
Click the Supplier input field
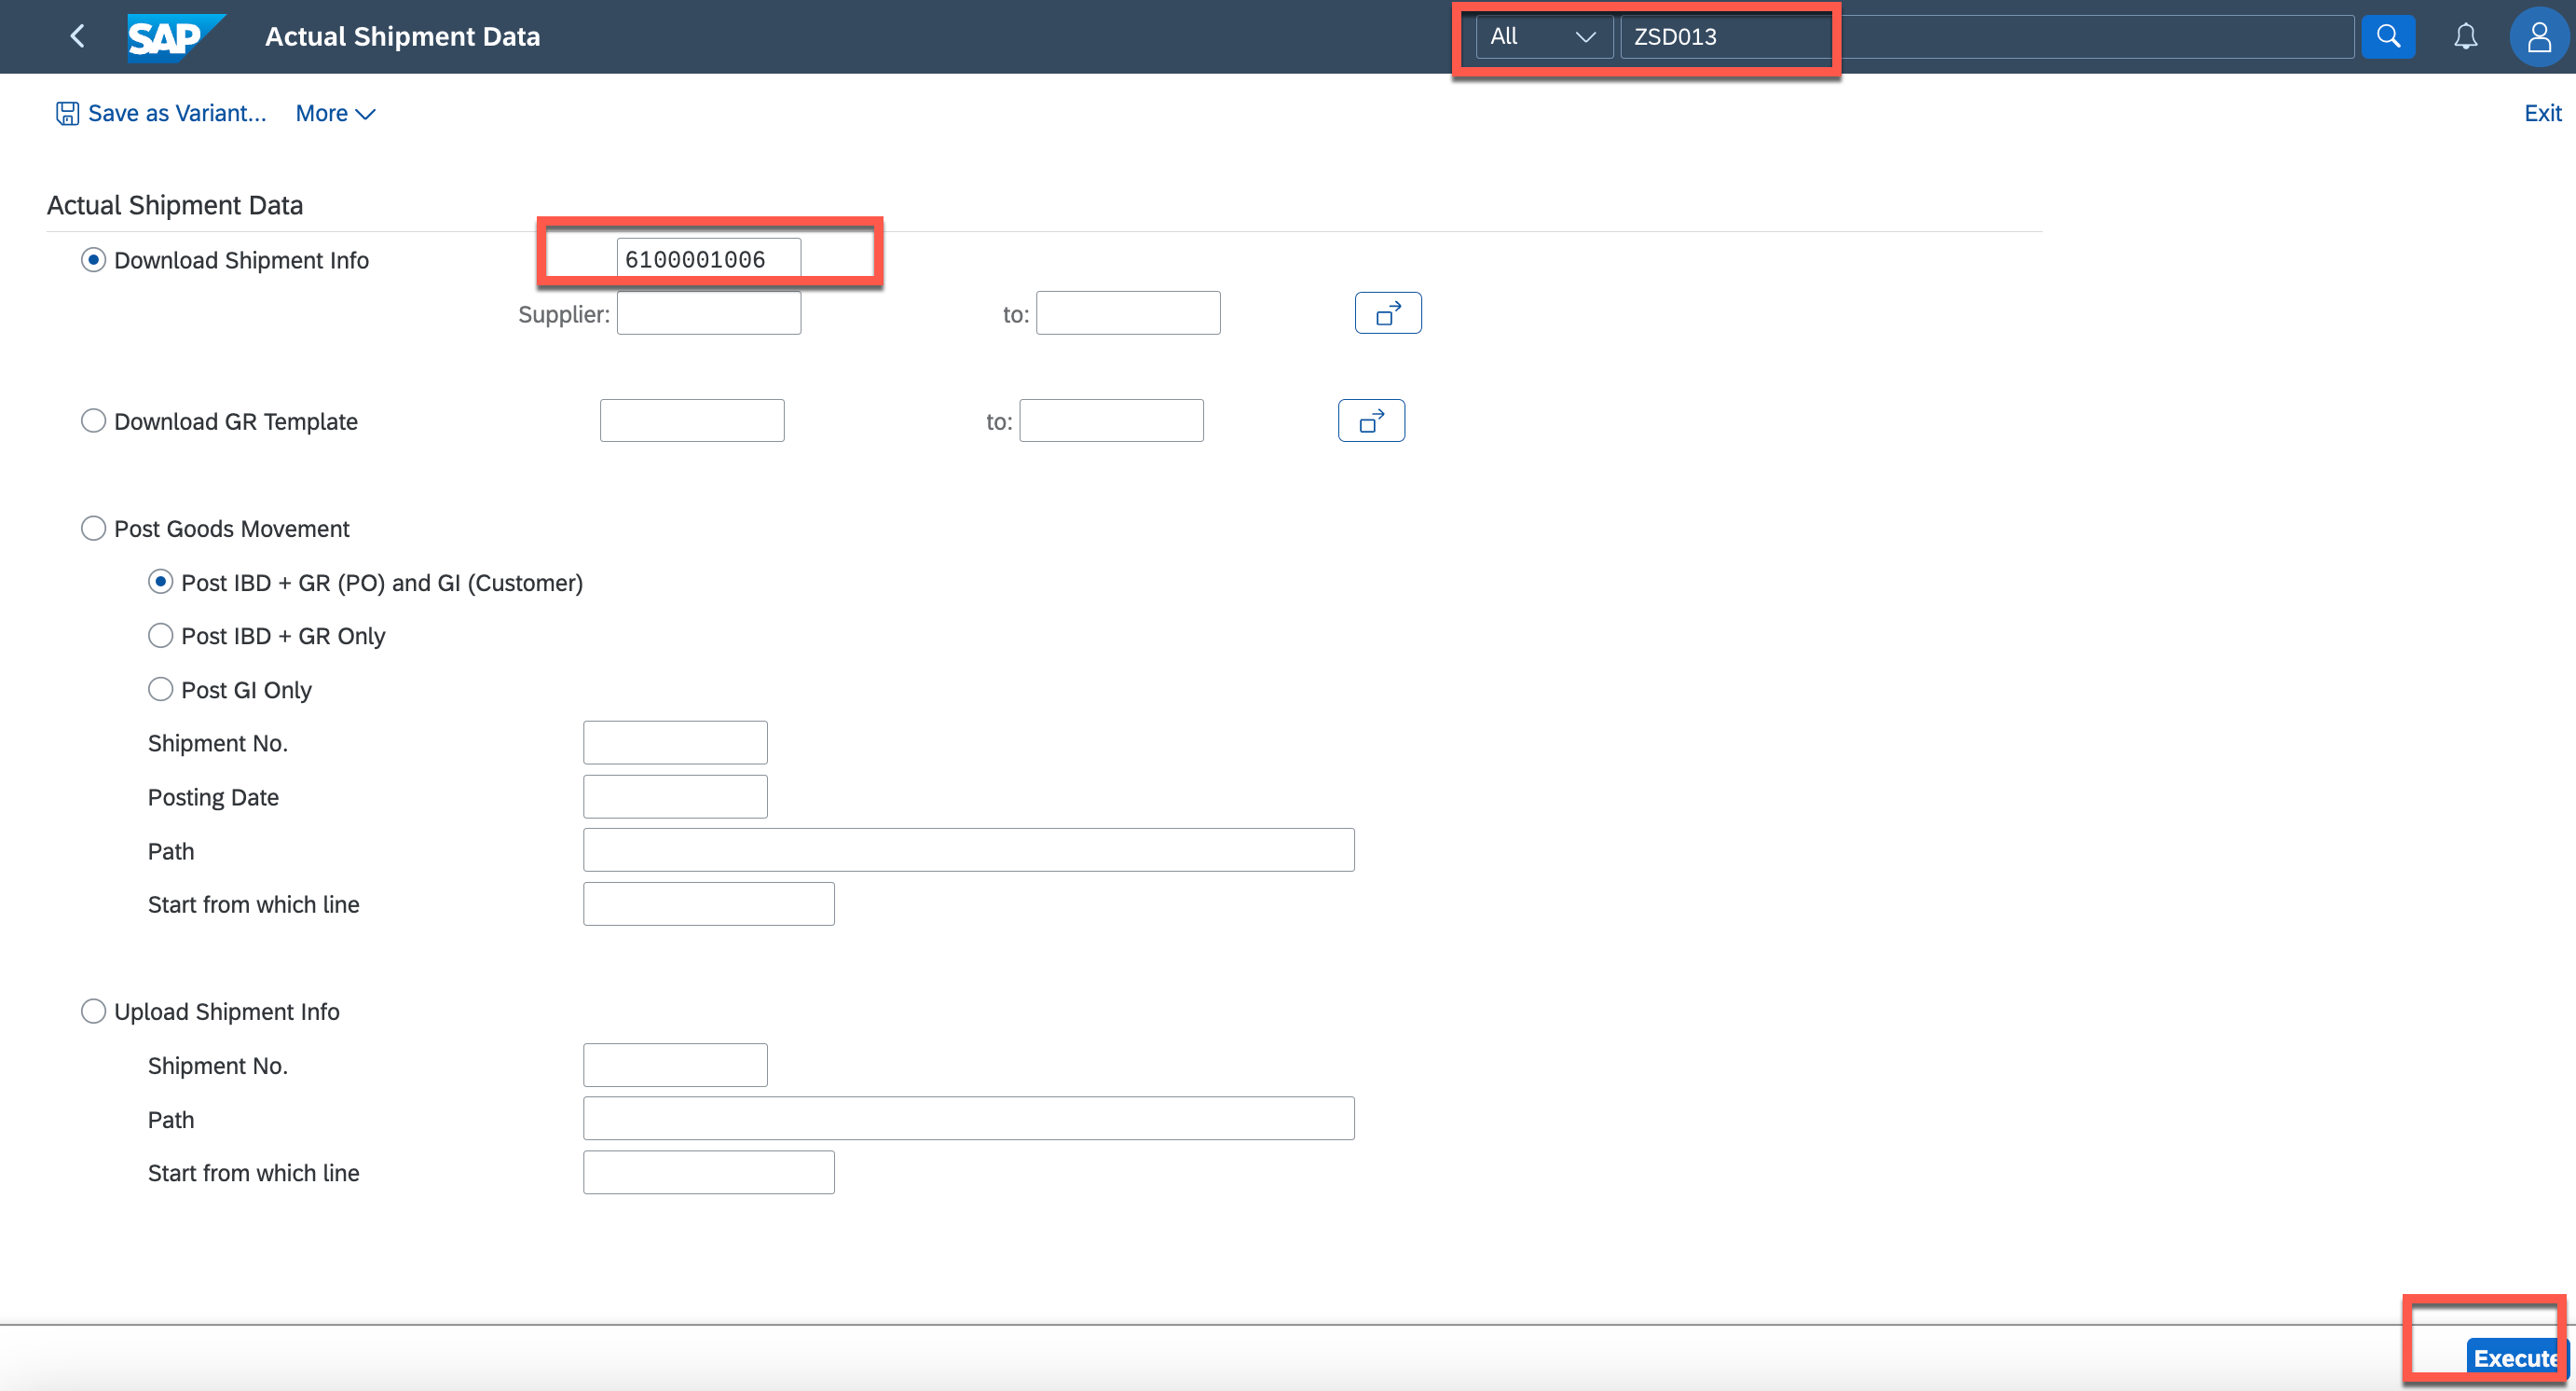(708, 313)
